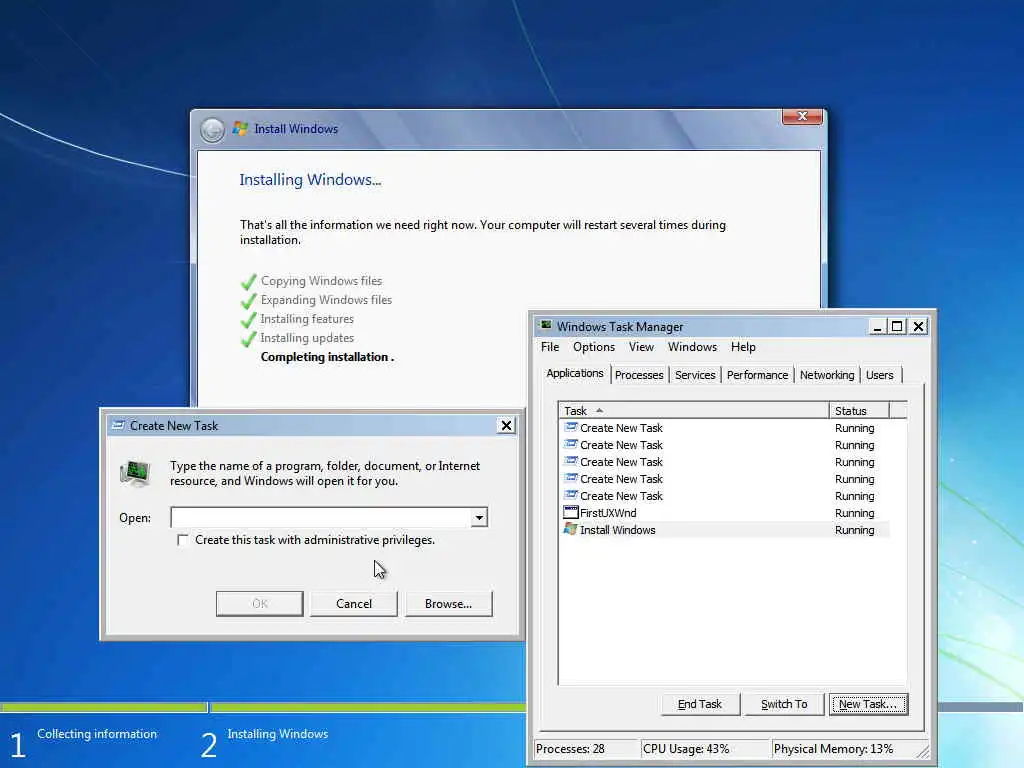Select the 'FirstUXWnd' task row text
The image size is (1024, 768).
pos(607,513)
